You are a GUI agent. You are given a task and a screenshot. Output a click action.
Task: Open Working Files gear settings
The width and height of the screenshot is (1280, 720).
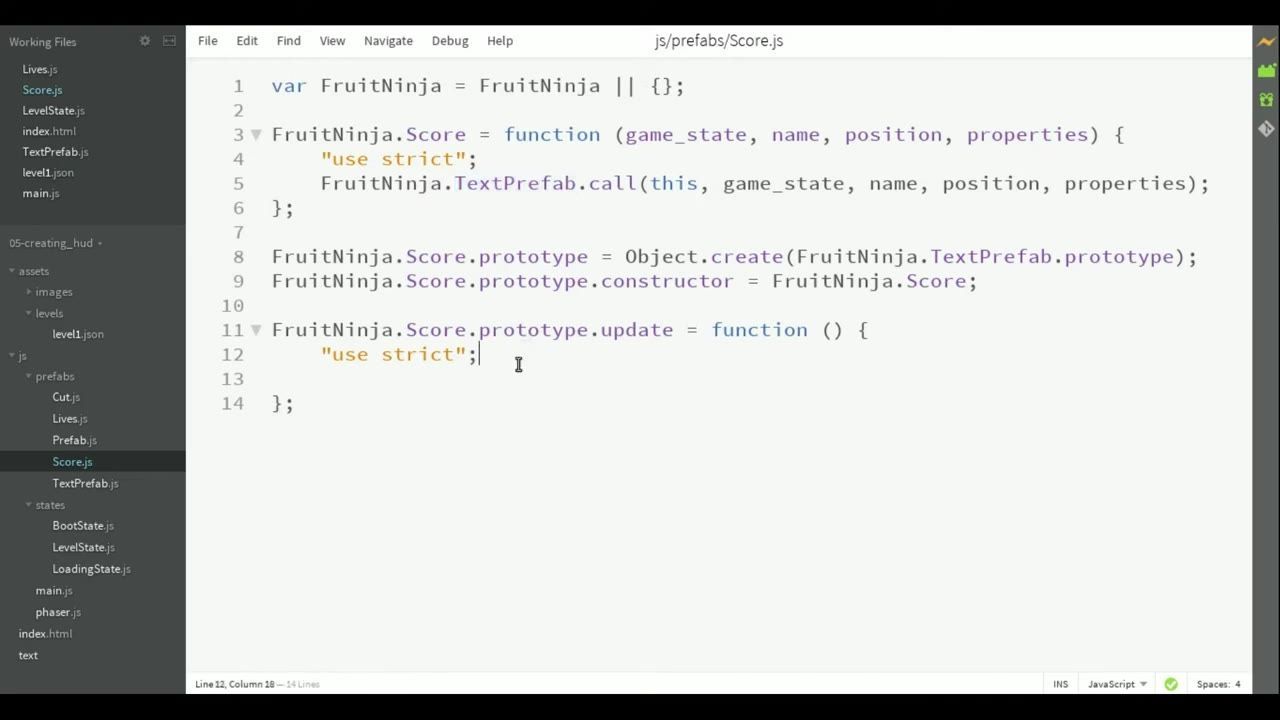[144, 41]
